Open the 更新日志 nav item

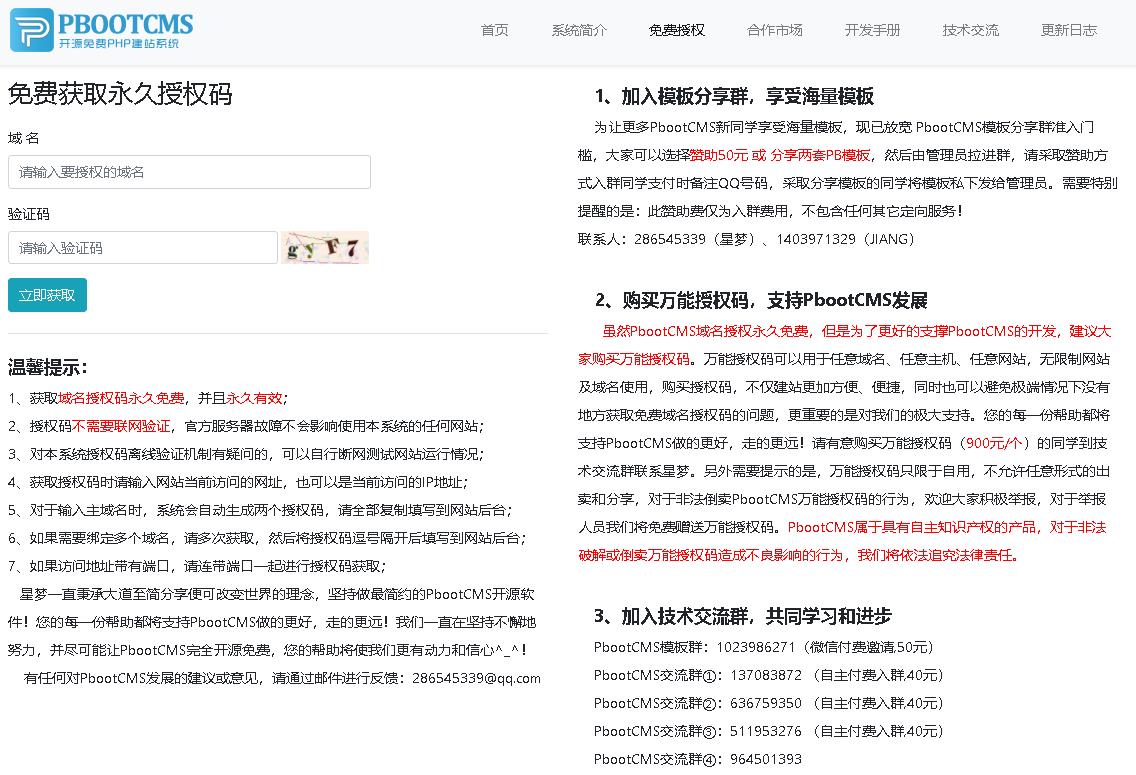tap(1069, 30)
